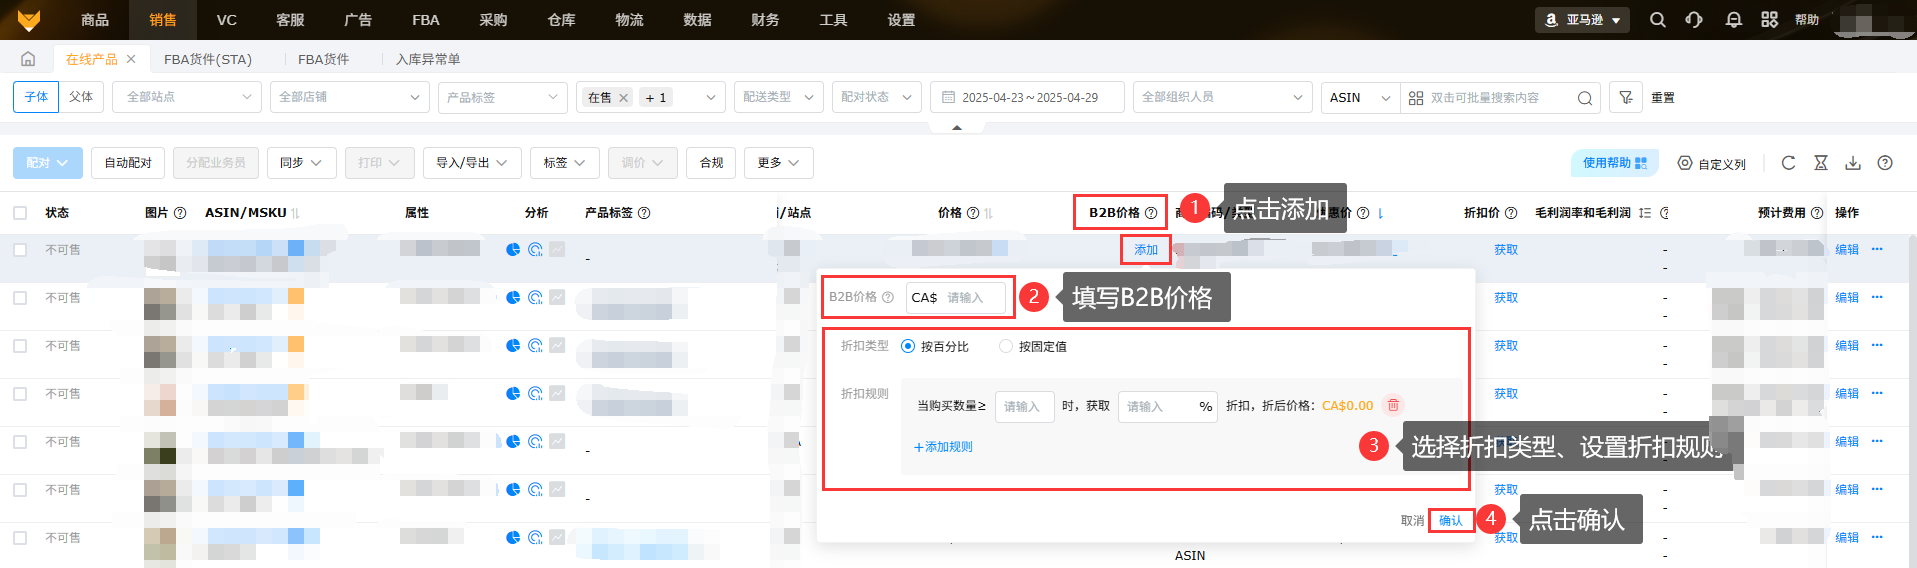This screenshot has width=1917, height=568.
Task: Expand the 同步 menu
Action: pos(301,162)
